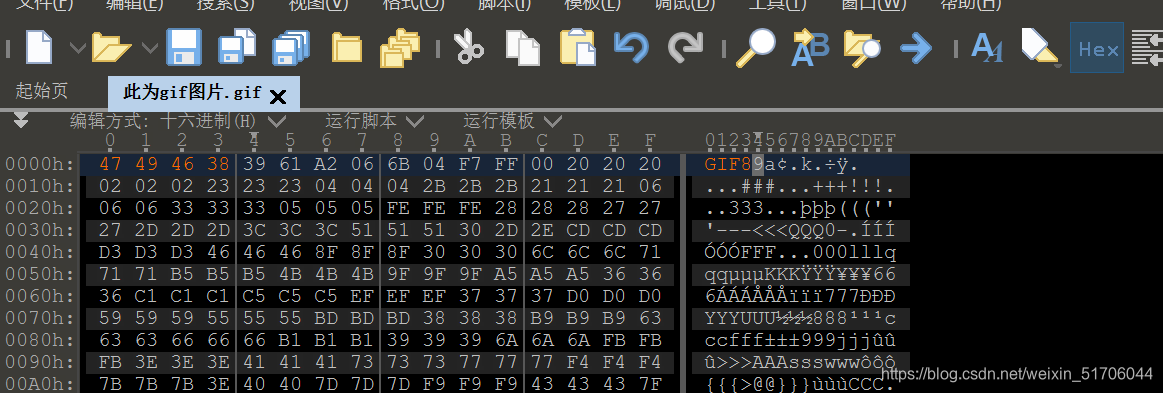Click column header 0 in hex ruler
Screen dimensions: 1163x393
[x=110, y=140]
